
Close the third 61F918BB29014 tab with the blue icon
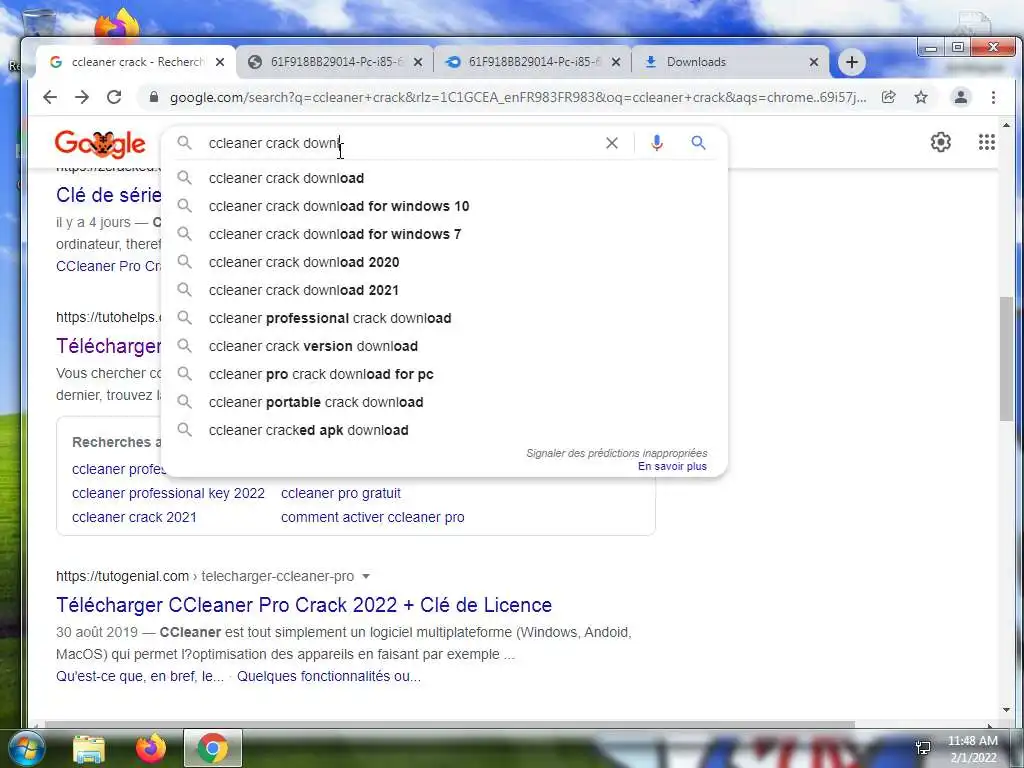click(616, 62)
